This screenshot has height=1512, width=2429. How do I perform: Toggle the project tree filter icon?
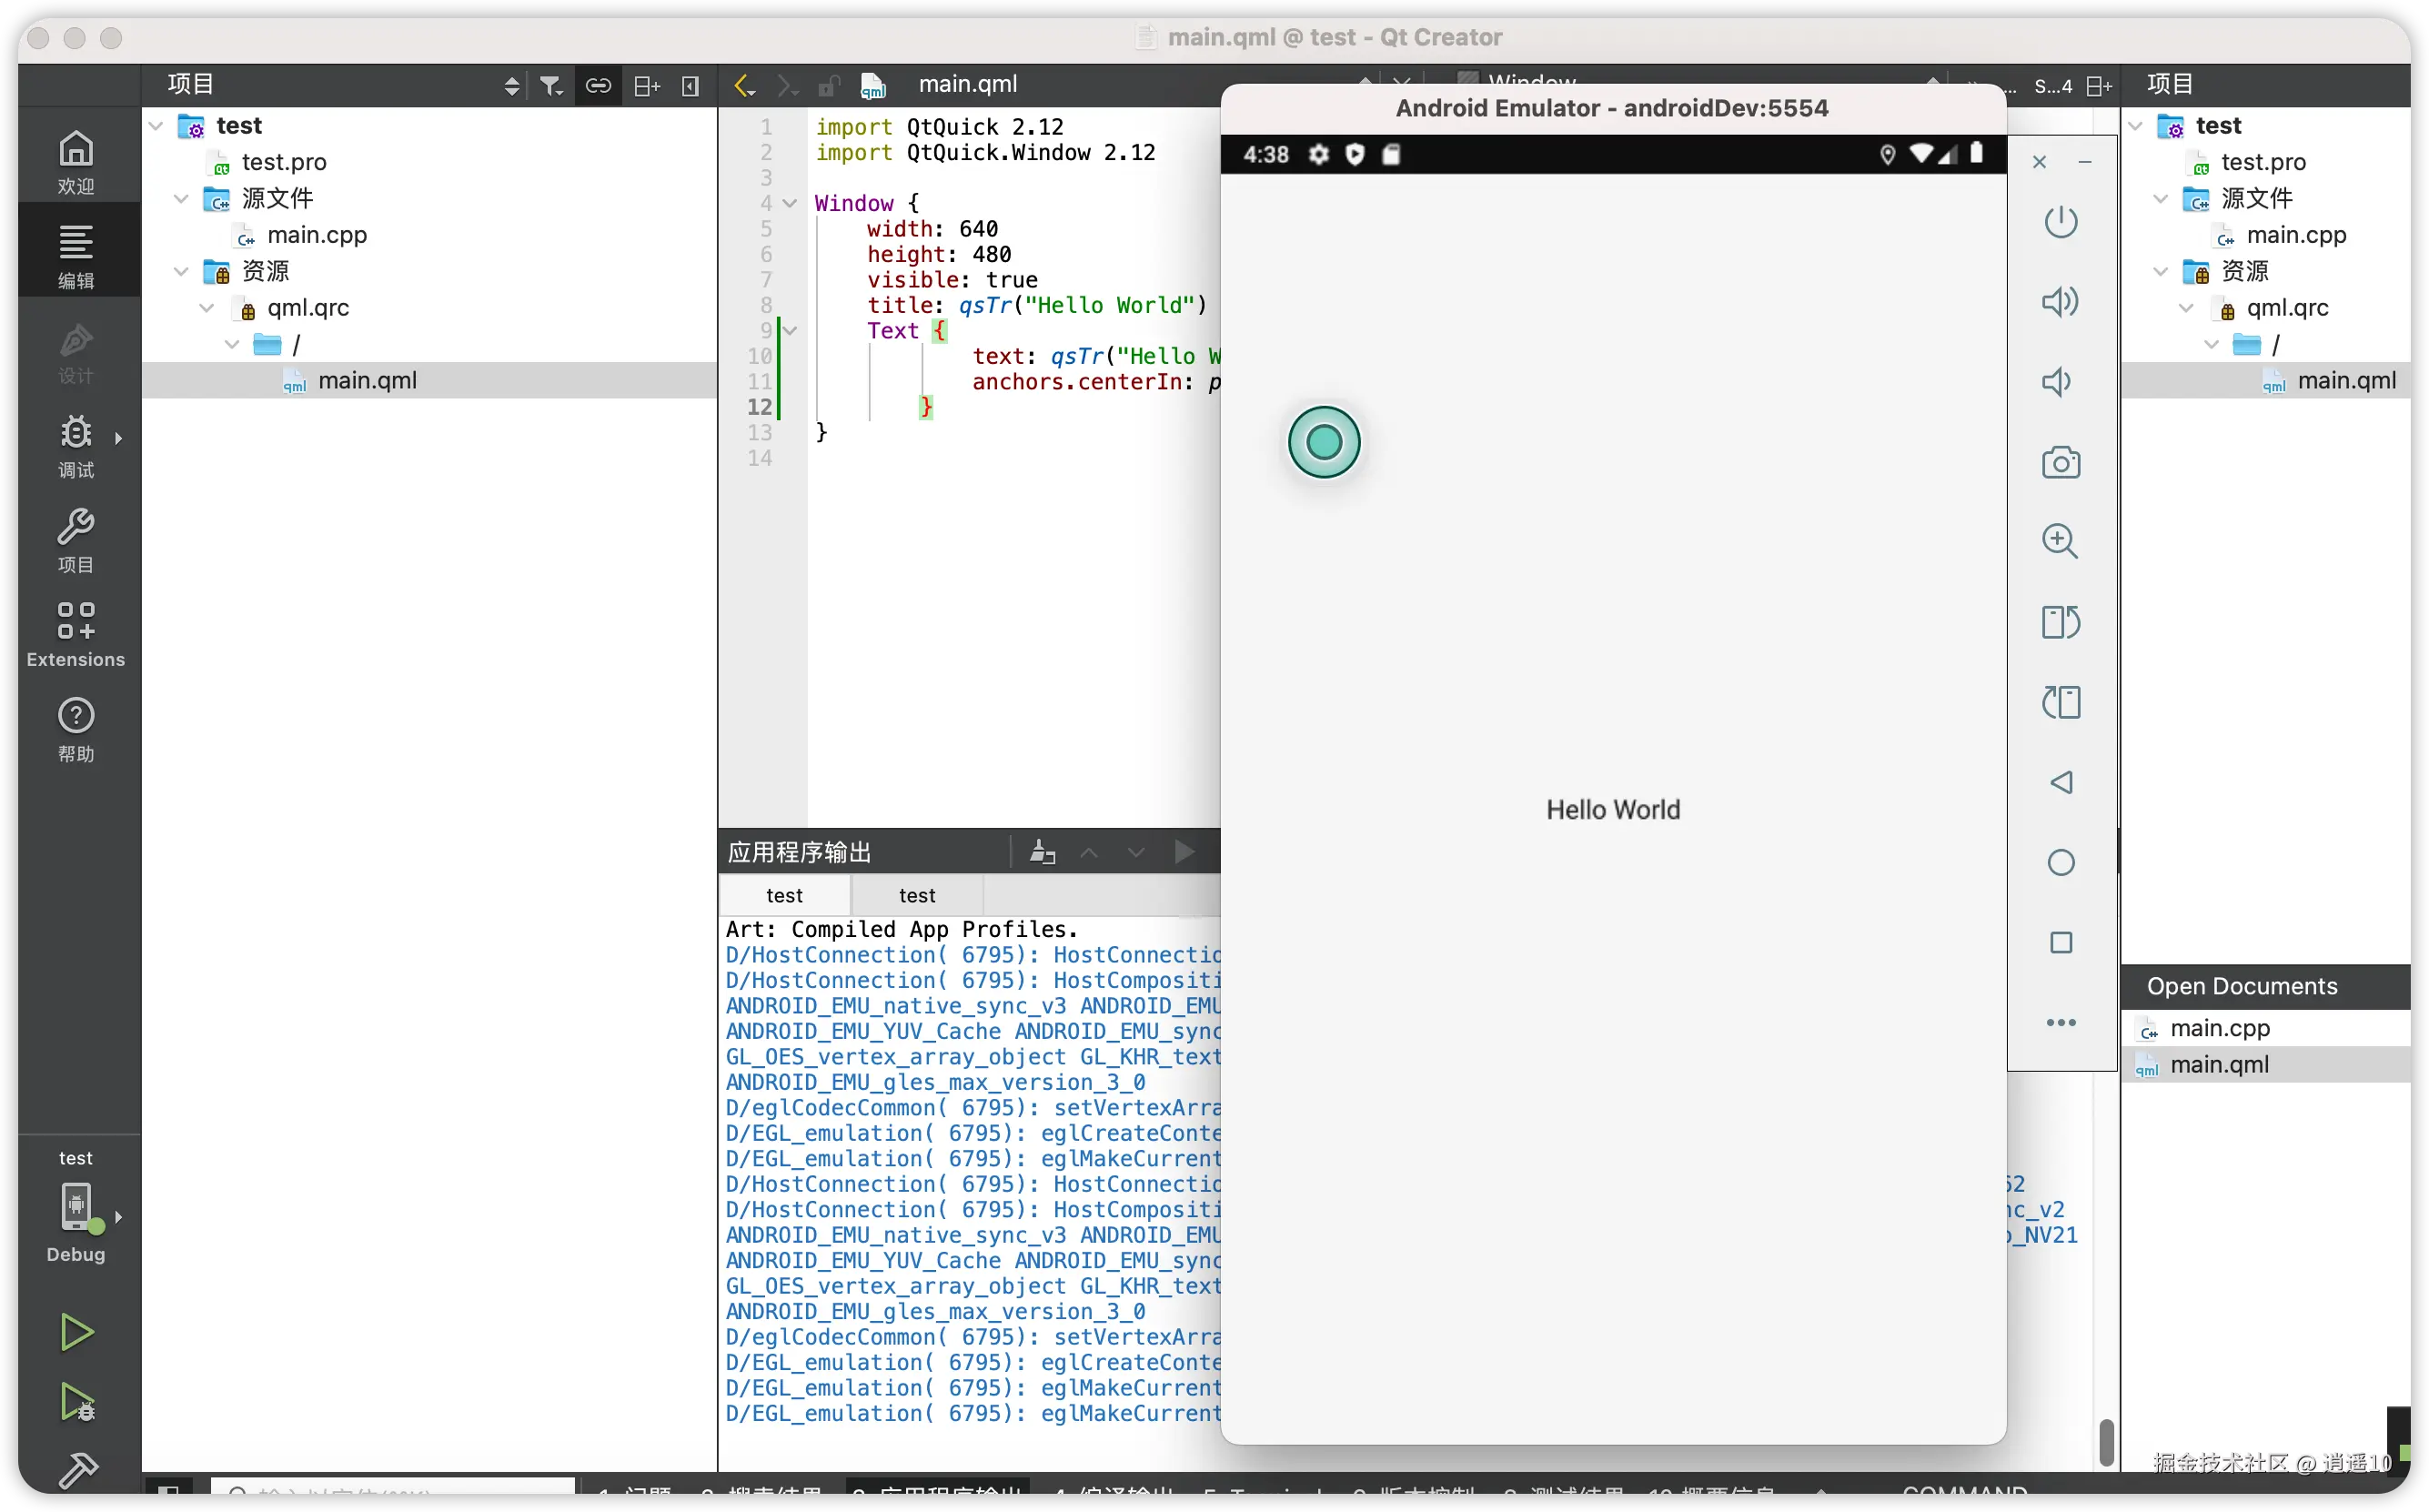[551, 86]
